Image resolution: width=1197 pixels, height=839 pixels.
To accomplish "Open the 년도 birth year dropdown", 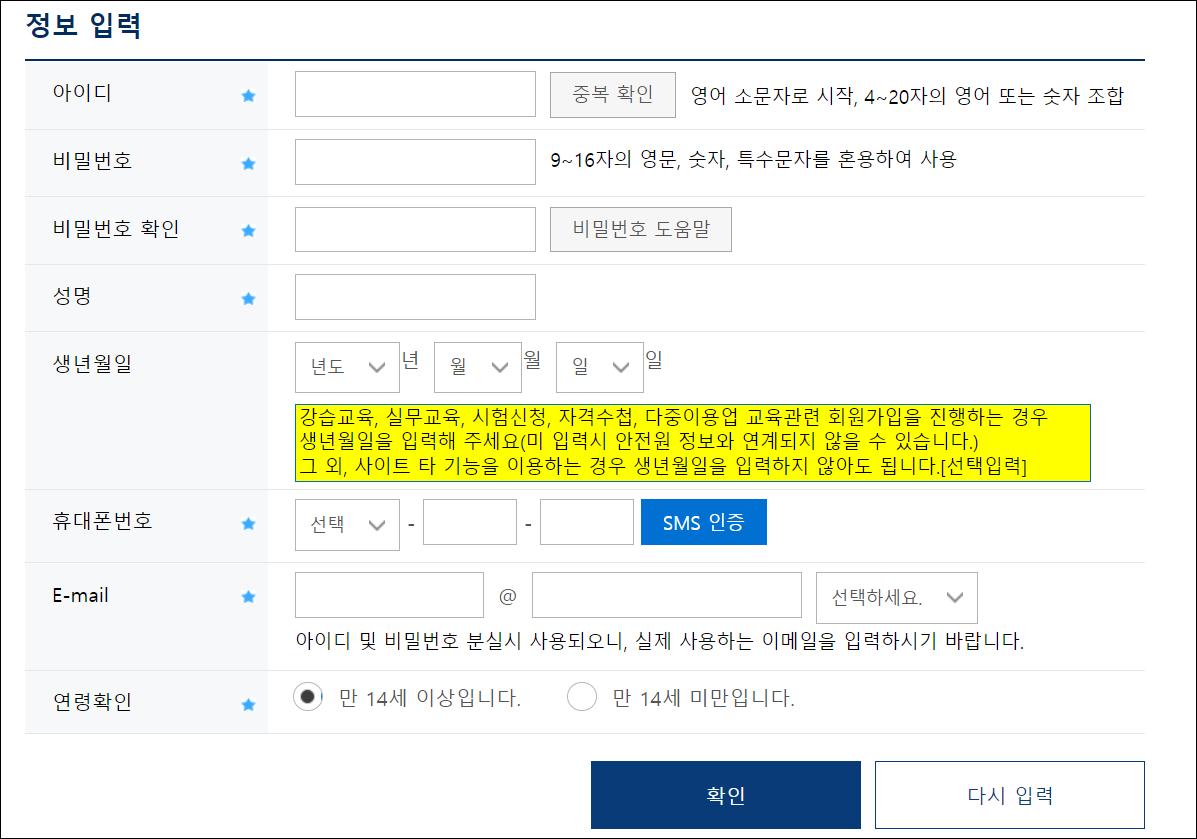I will click(x=347, y=367).
